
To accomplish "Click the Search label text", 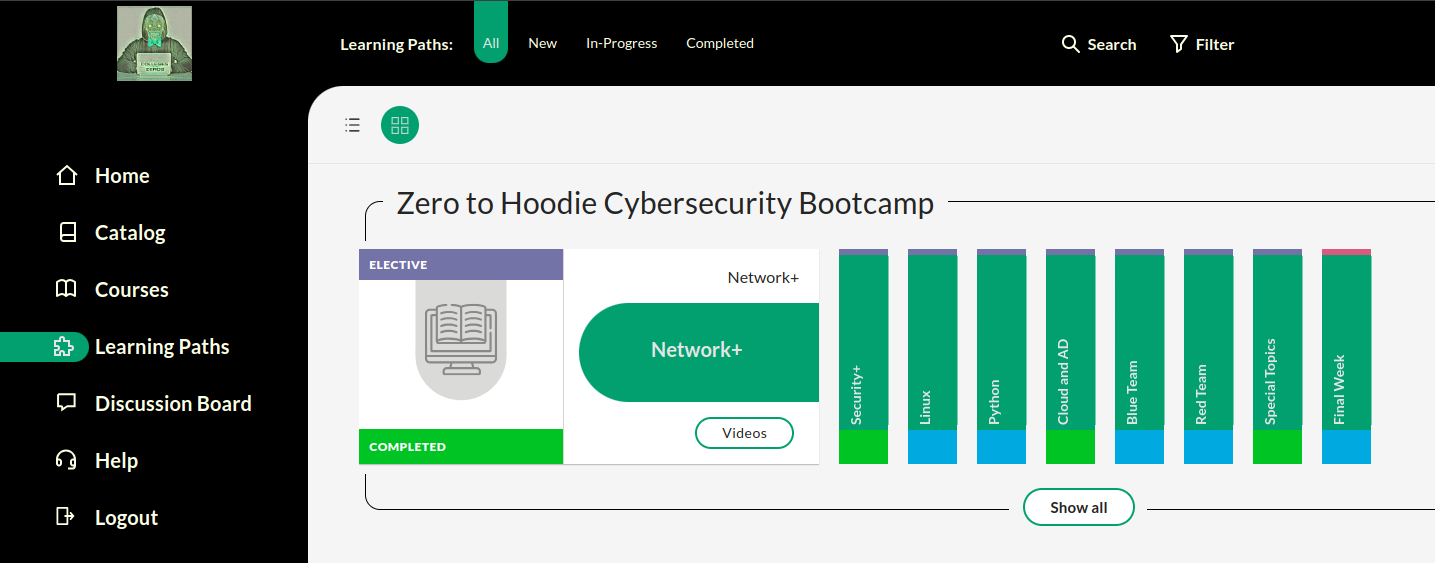I will click(x=1112, y=44).
